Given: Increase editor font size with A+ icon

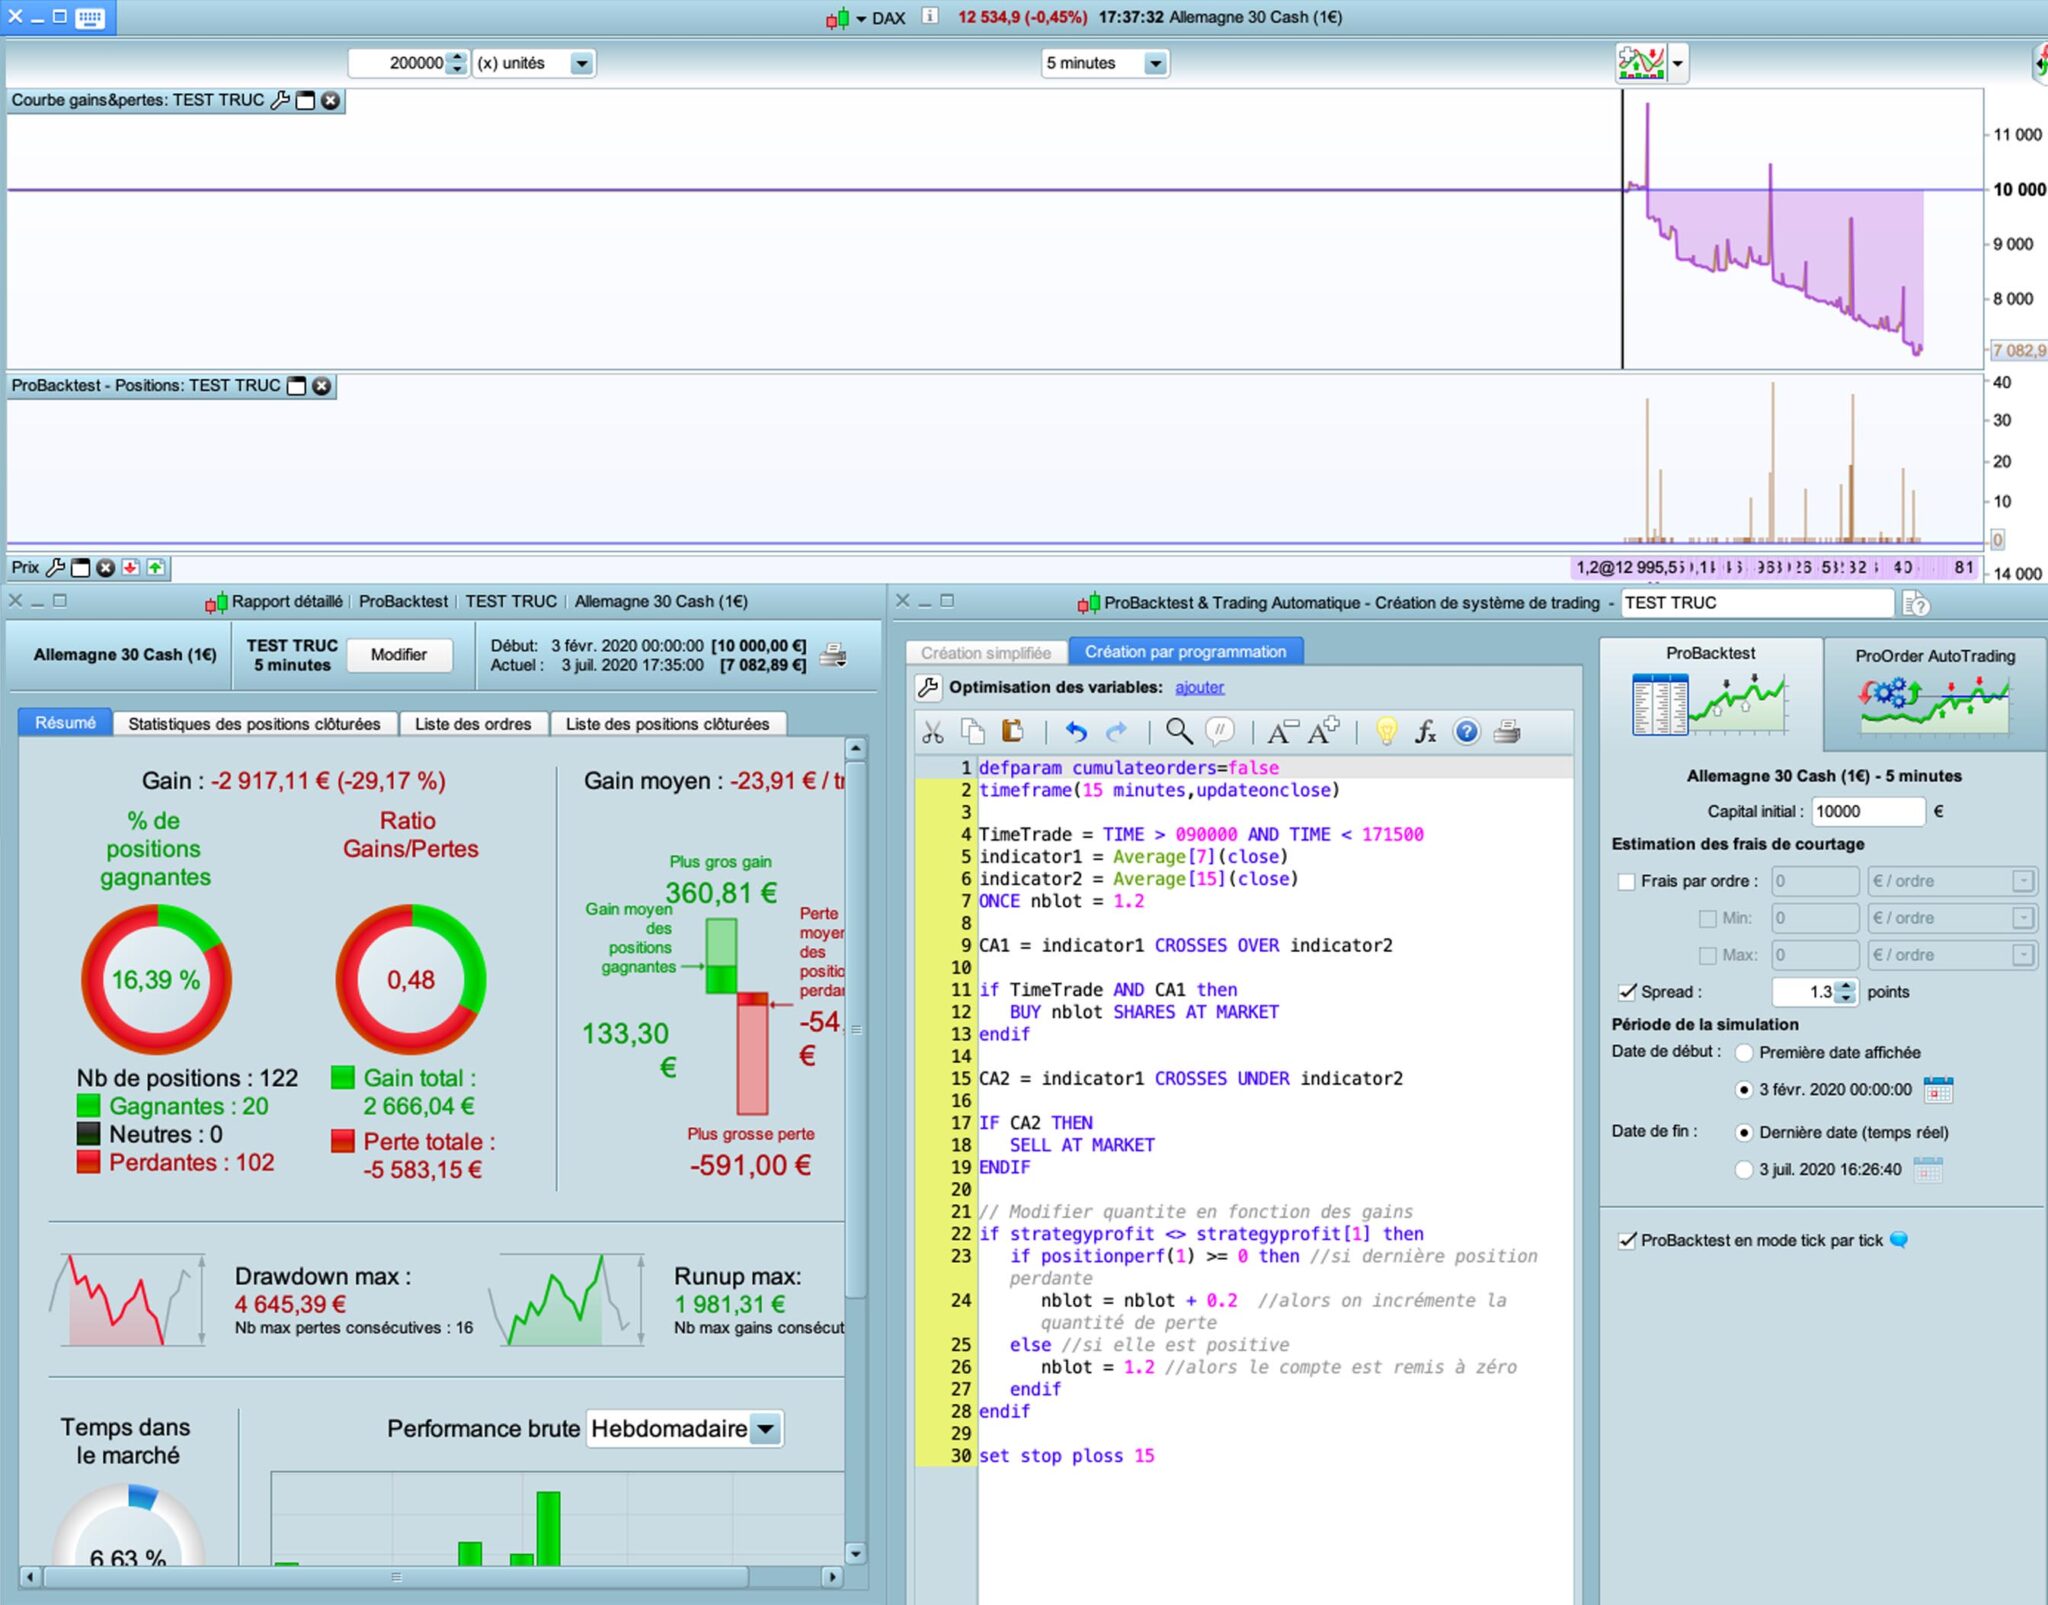Looking at the screenshot, I should click(1322, 732).
